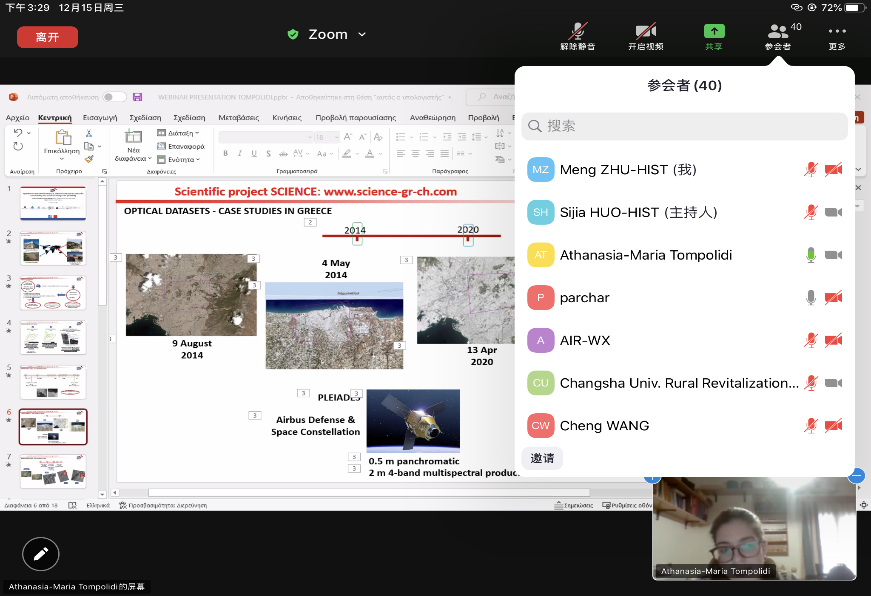Image resolution: width=871 pixels, height=596 pixels.
Task: Increase font size with the larger A
Action: tap(348, 137)
